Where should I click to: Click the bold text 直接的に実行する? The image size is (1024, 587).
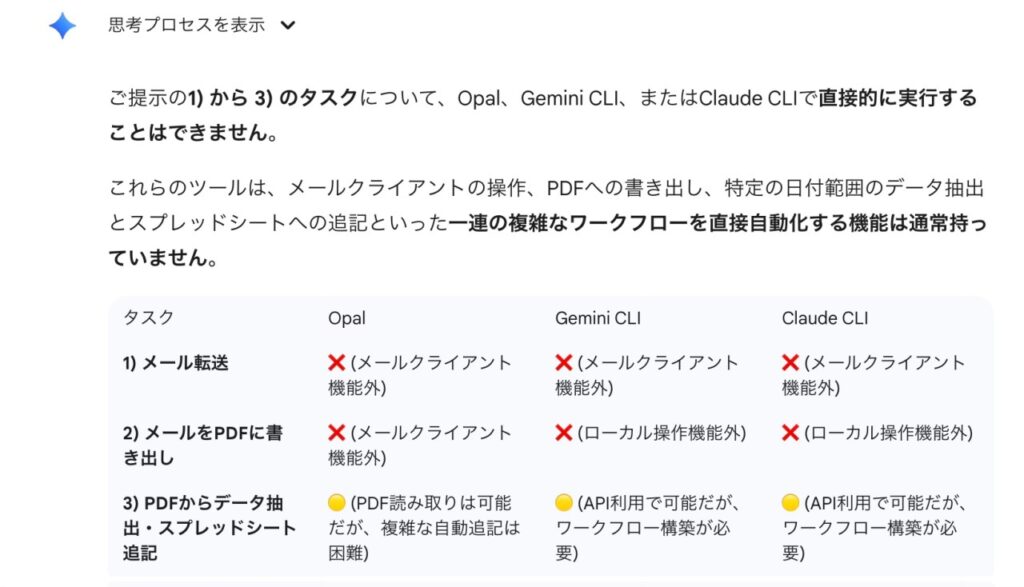[897, 98]
